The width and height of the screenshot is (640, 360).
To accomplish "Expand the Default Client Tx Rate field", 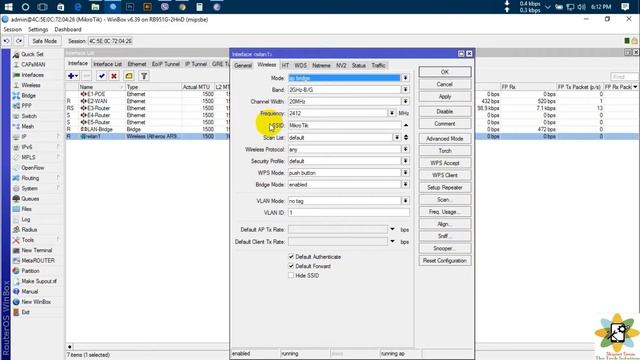I will point(392,242).
